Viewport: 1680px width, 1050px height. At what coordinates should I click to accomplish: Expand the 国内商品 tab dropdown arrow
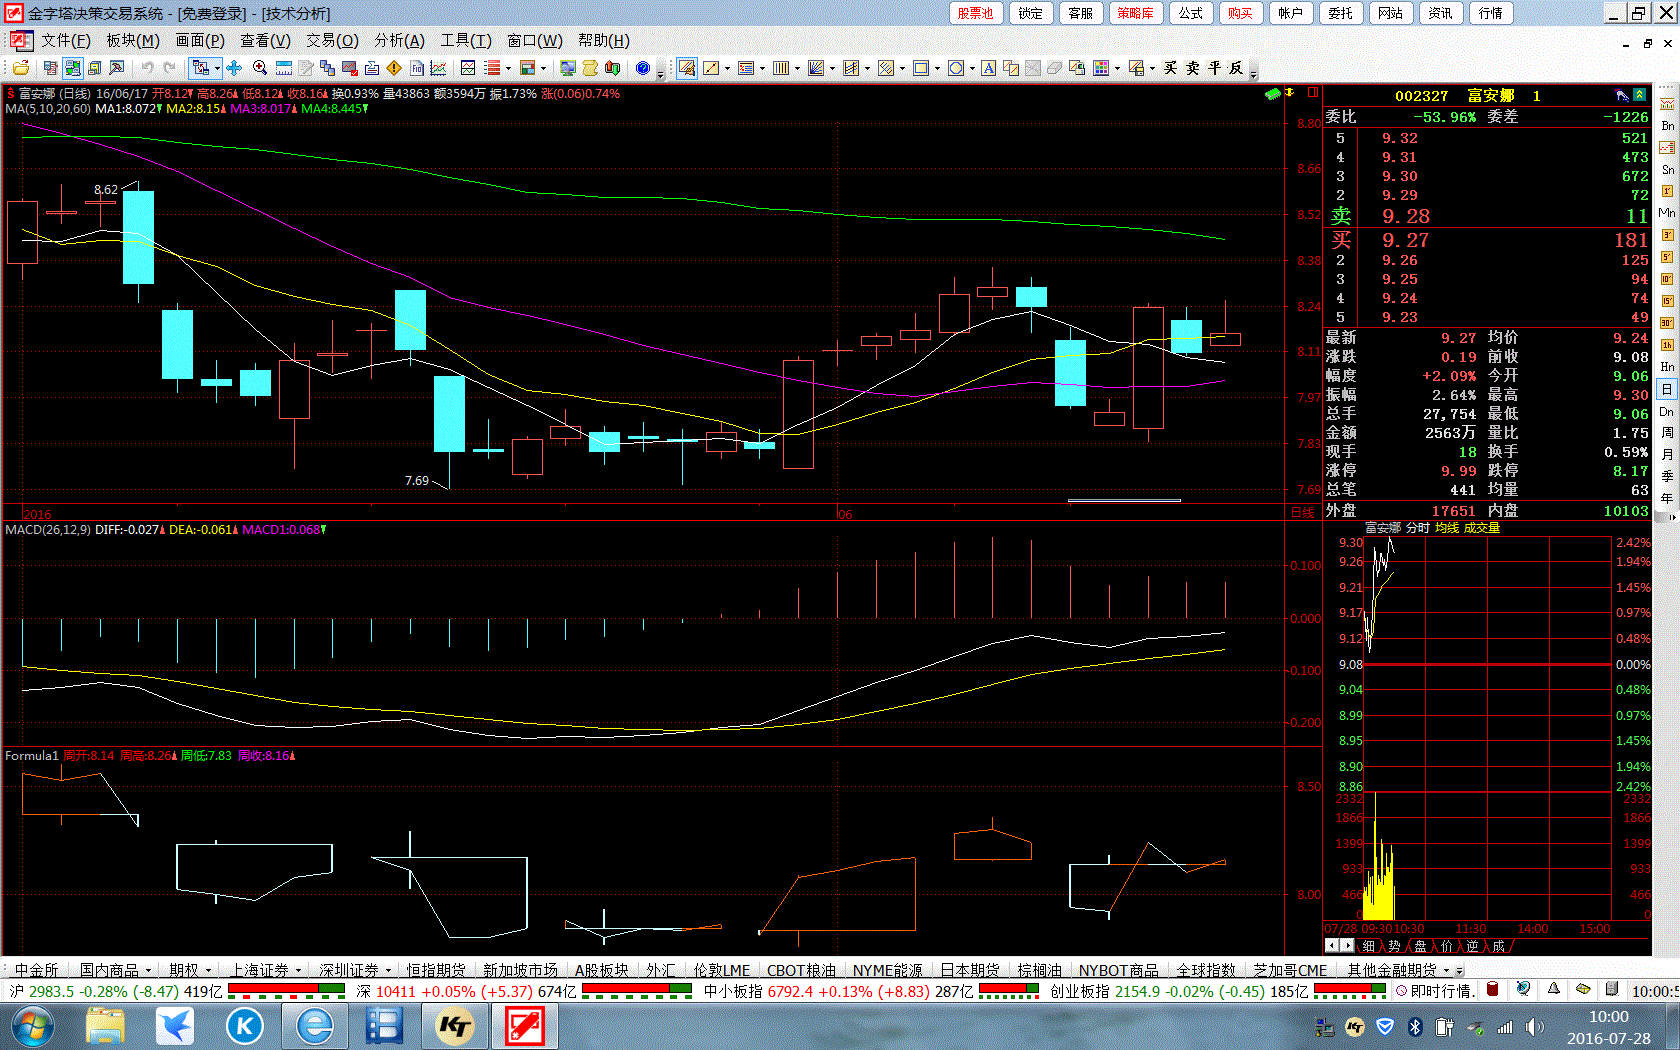(x=148, y=970)
